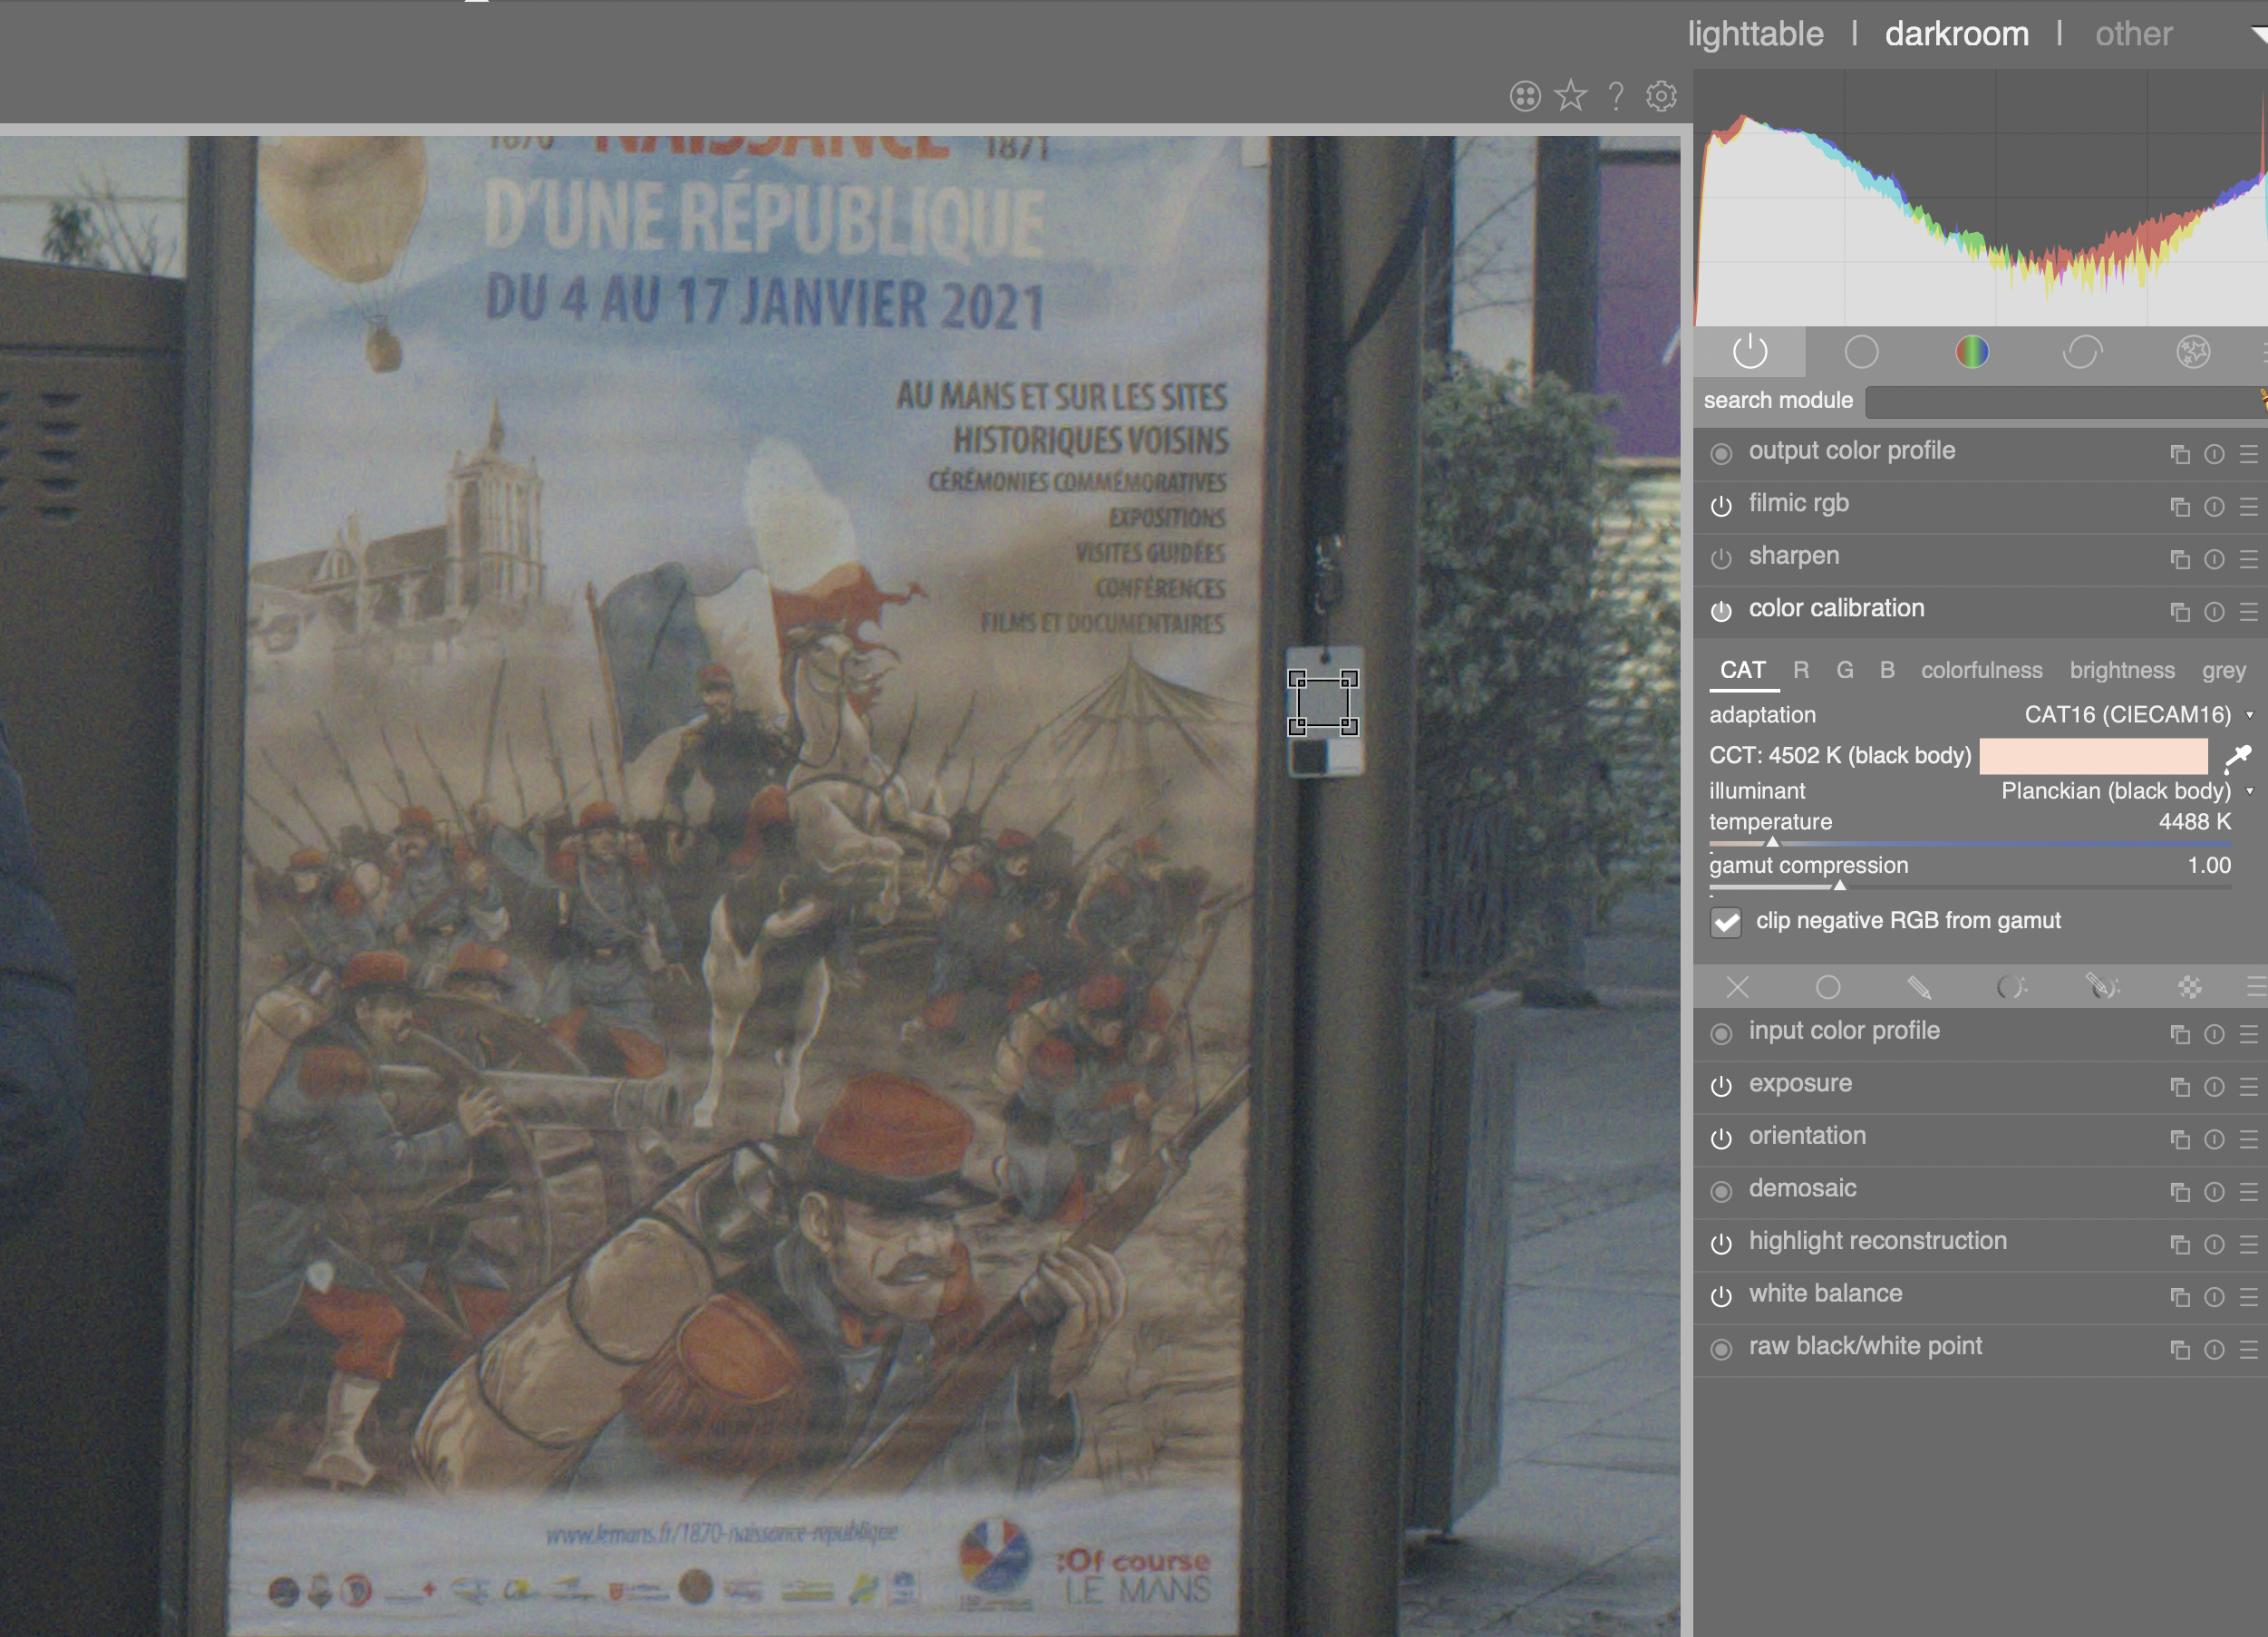Click the search module input field
This screenshot has height=1637, width=2268.
pyautogui.click(x=2060, y=402)
